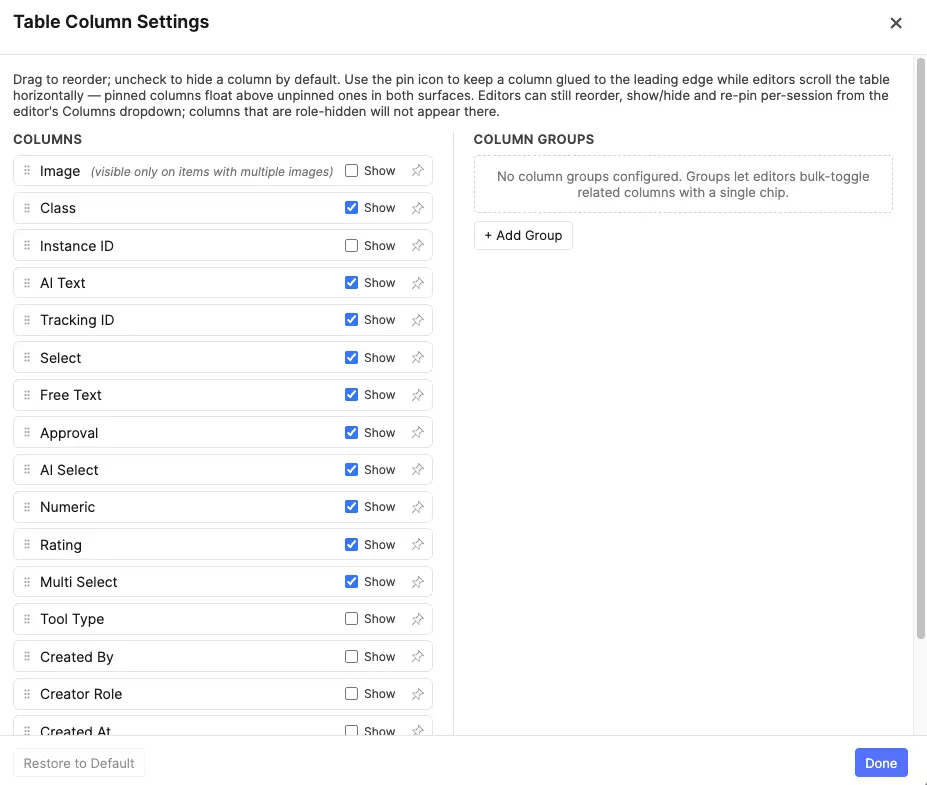Grab the Rating row drag handle
Screen dimensions: 927x785
click(27, 544)
